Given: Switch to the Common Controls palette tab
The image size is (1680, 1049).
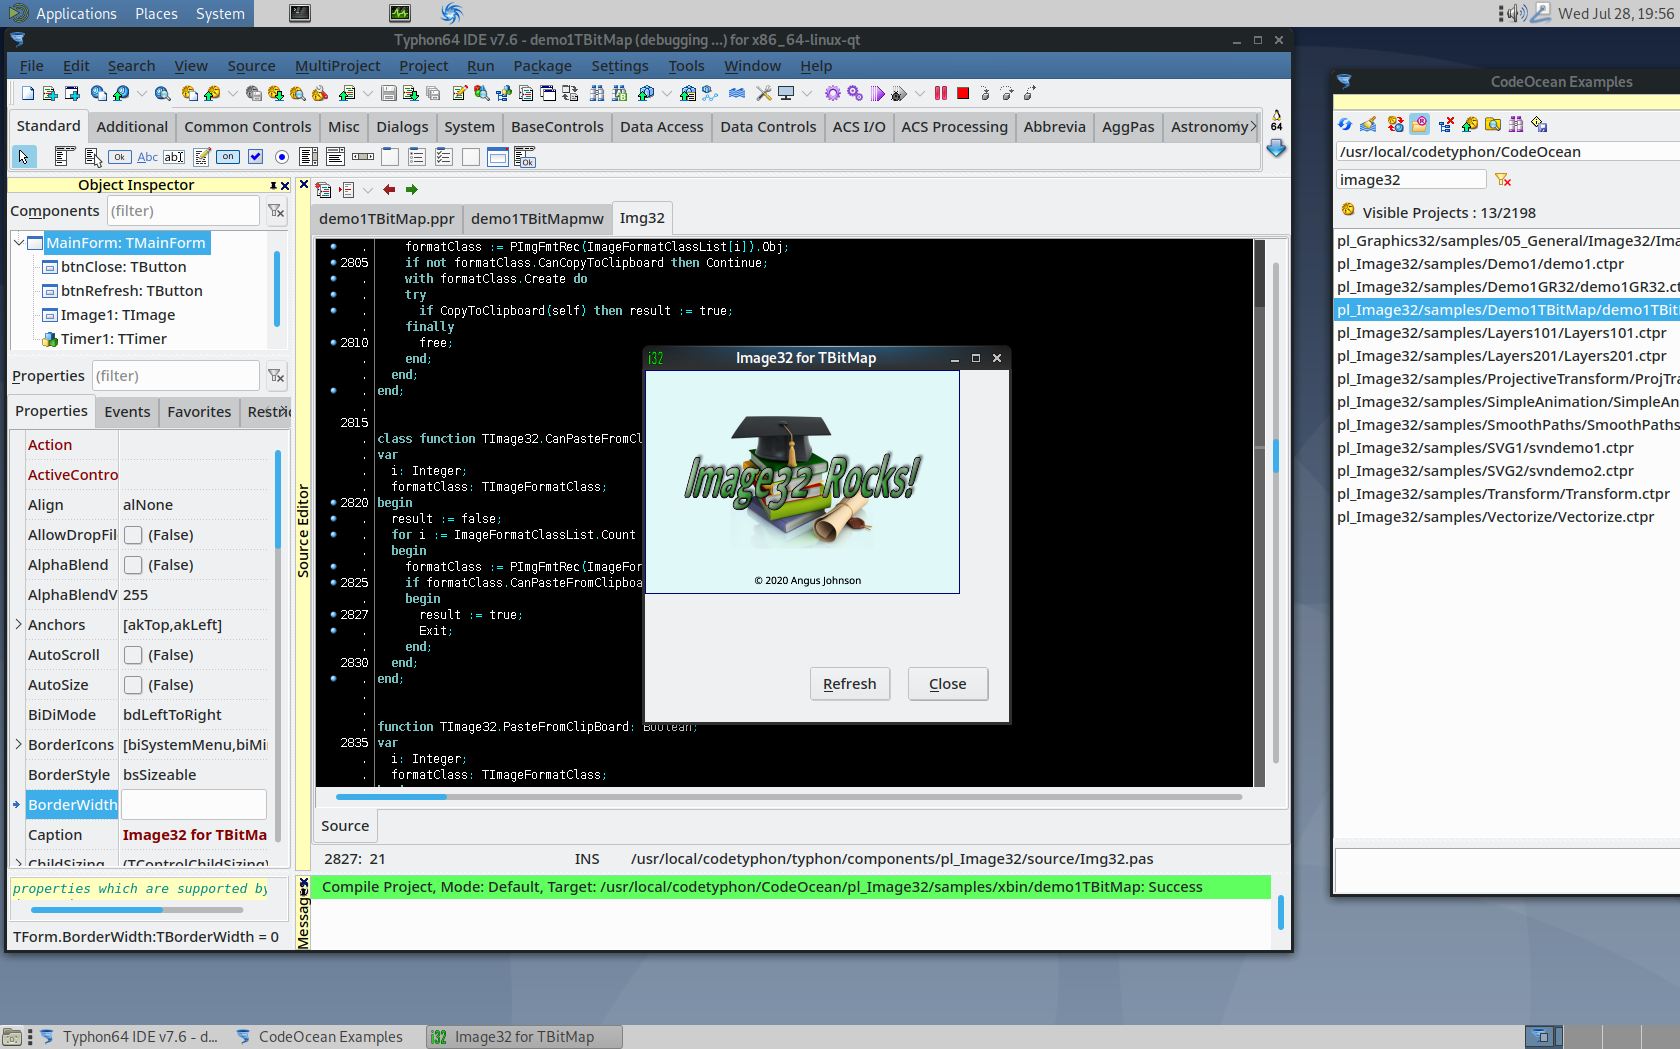Looking at the screenshot, I should 247,127.
